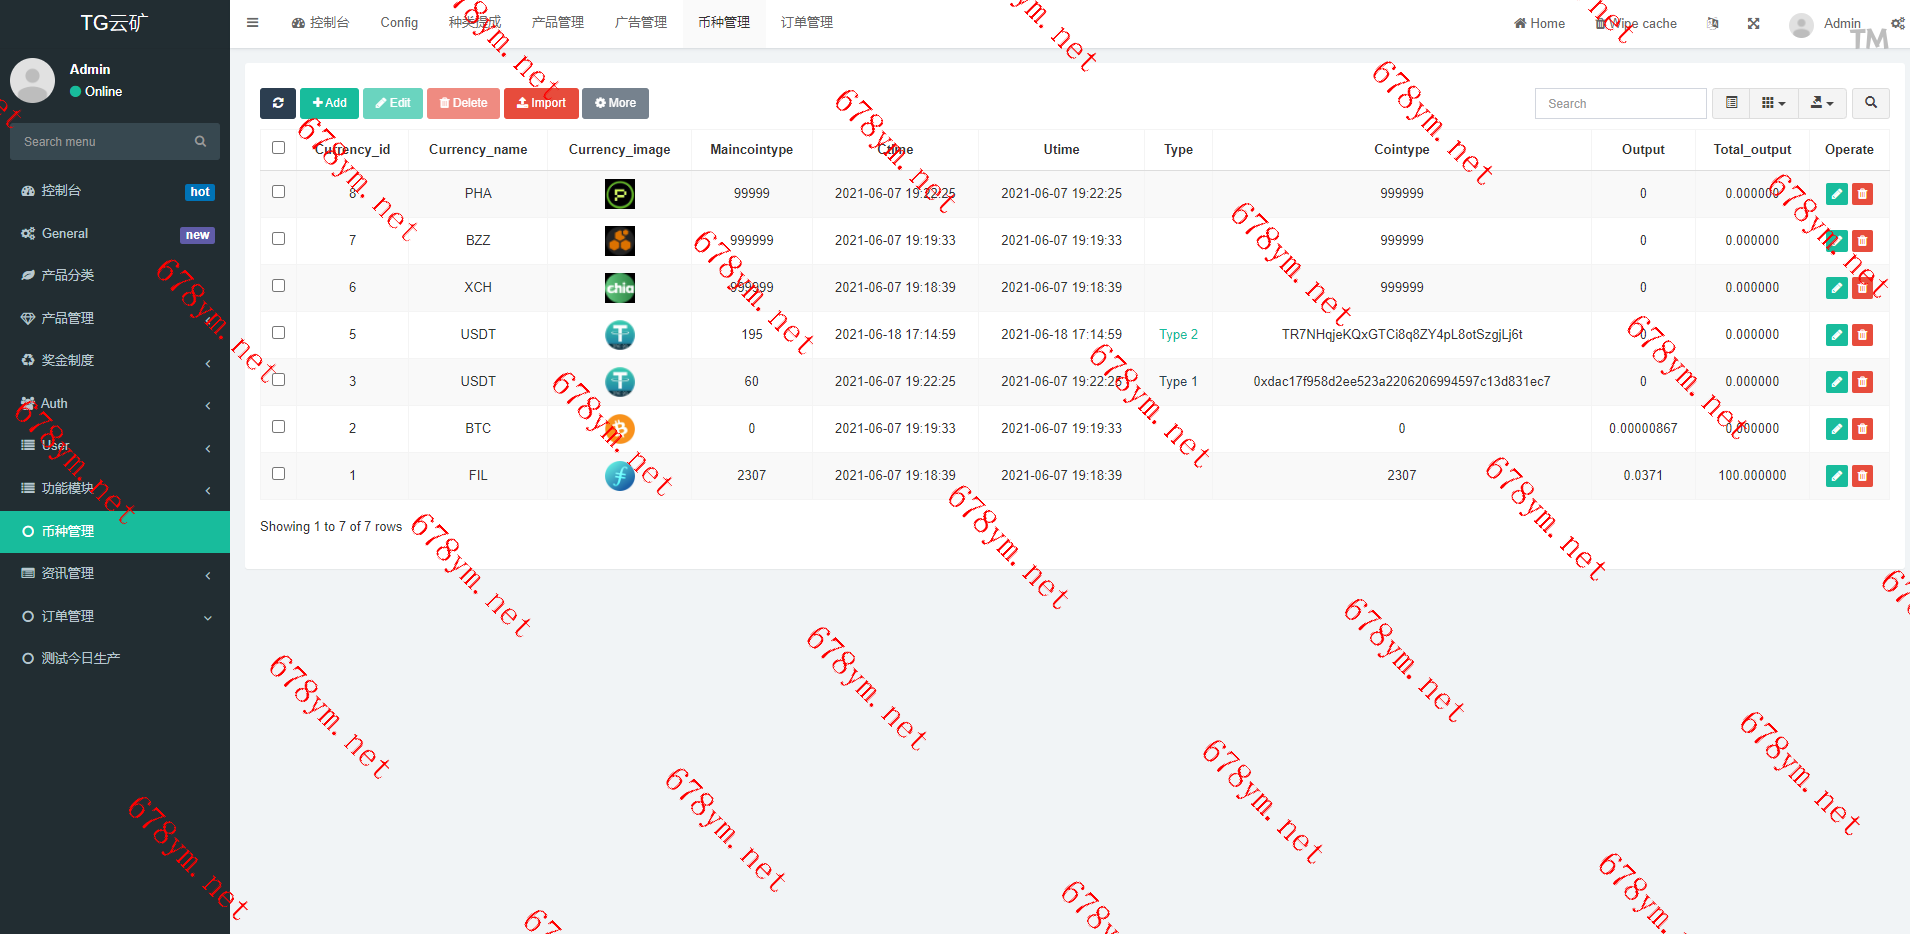Click the refresh table icon button
This screenshot has width=1910, height=934.
tap(278, 103)
